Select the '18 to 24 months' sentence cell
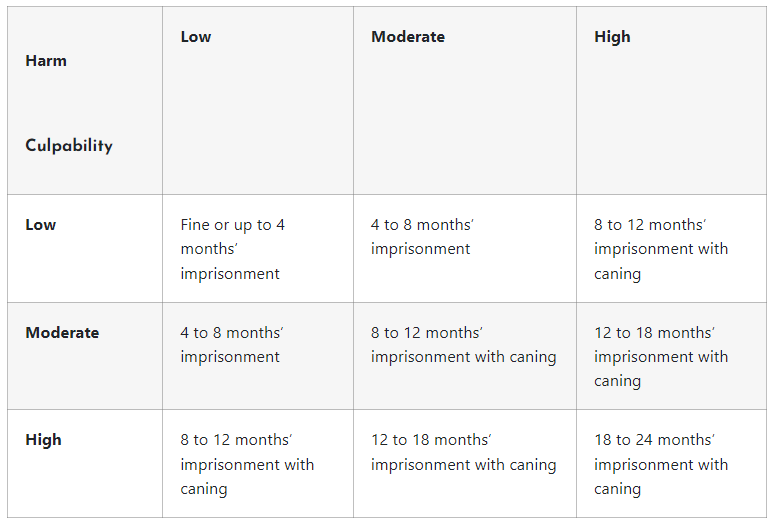This screenshot has width=776, height=525. (x=661, y=464)
